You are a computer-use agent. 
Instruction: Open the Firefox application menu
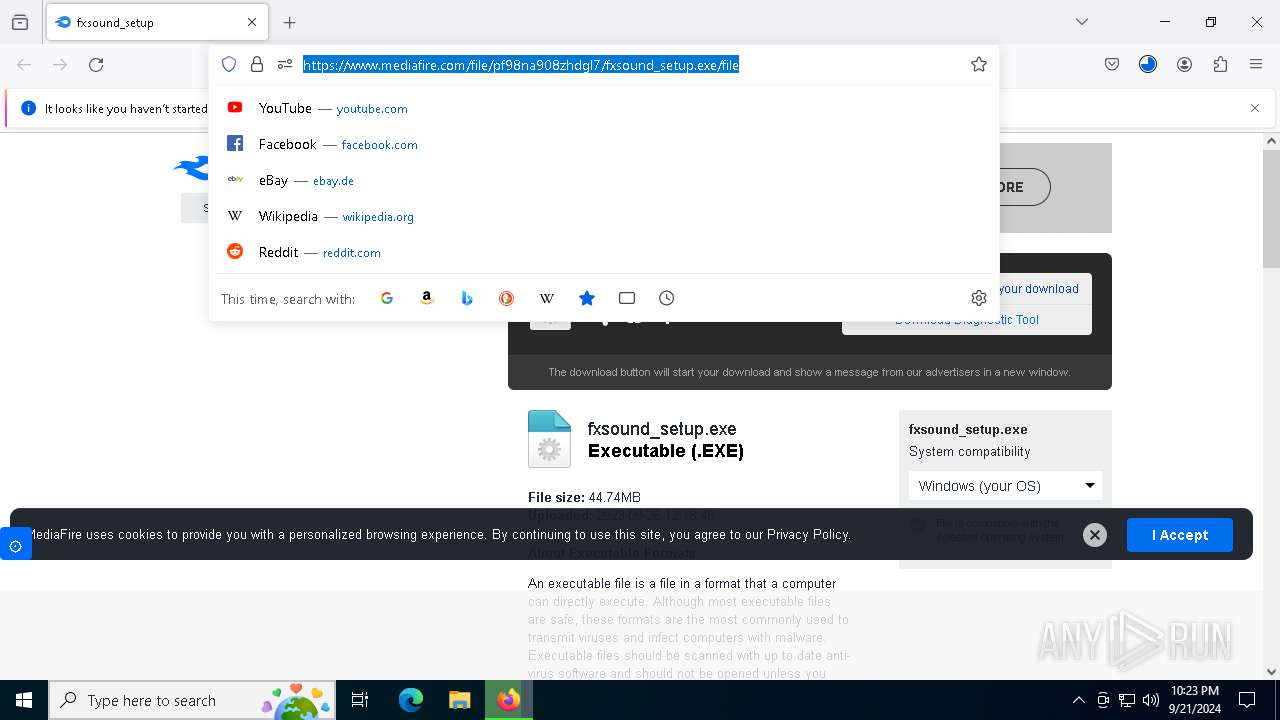(x=1256, y=64)
